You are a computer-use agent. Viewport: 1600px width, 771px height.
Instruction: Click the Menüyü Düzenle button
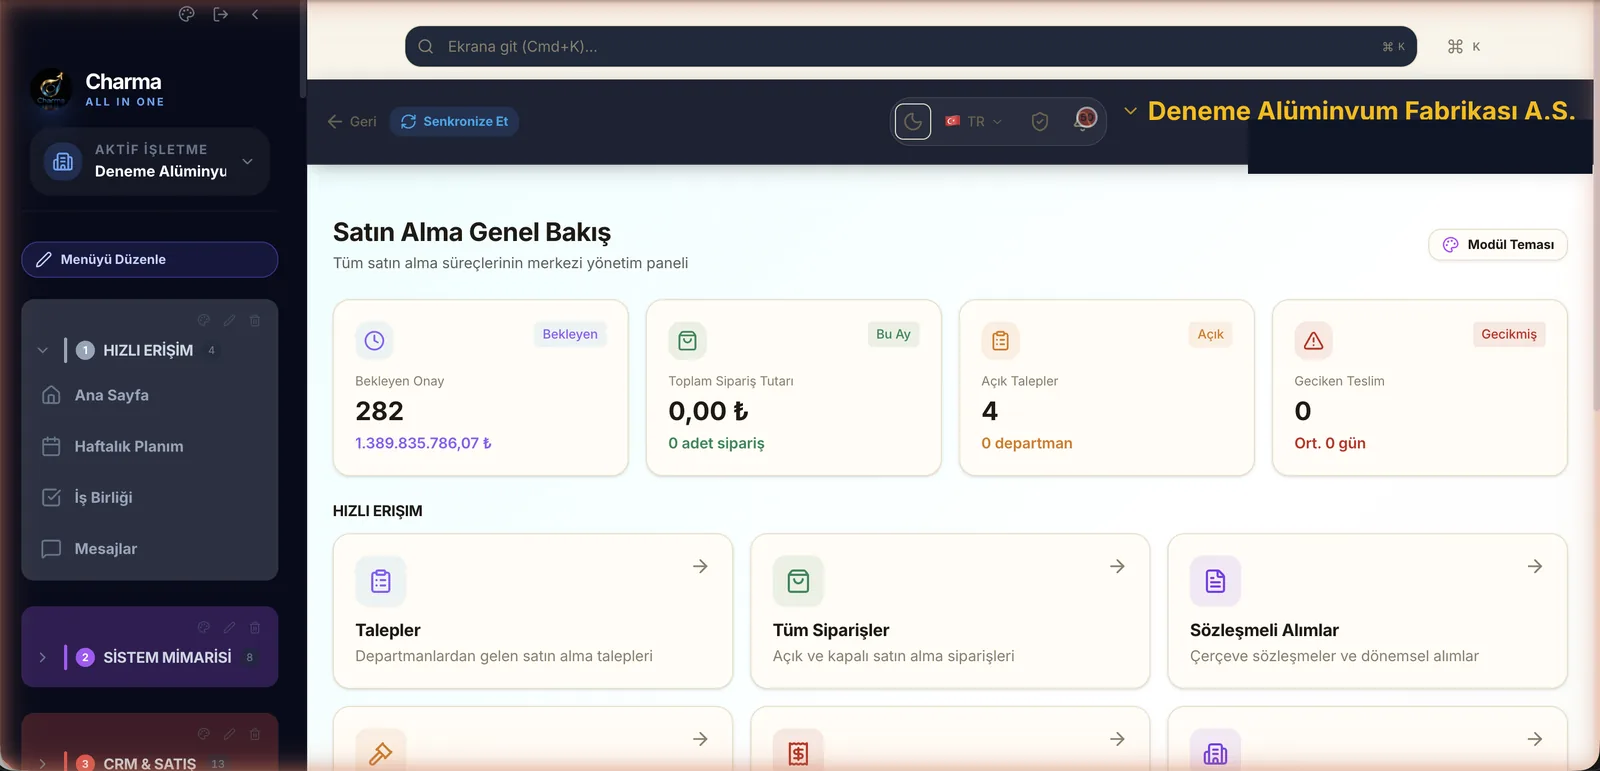click(x=150, y=260)
